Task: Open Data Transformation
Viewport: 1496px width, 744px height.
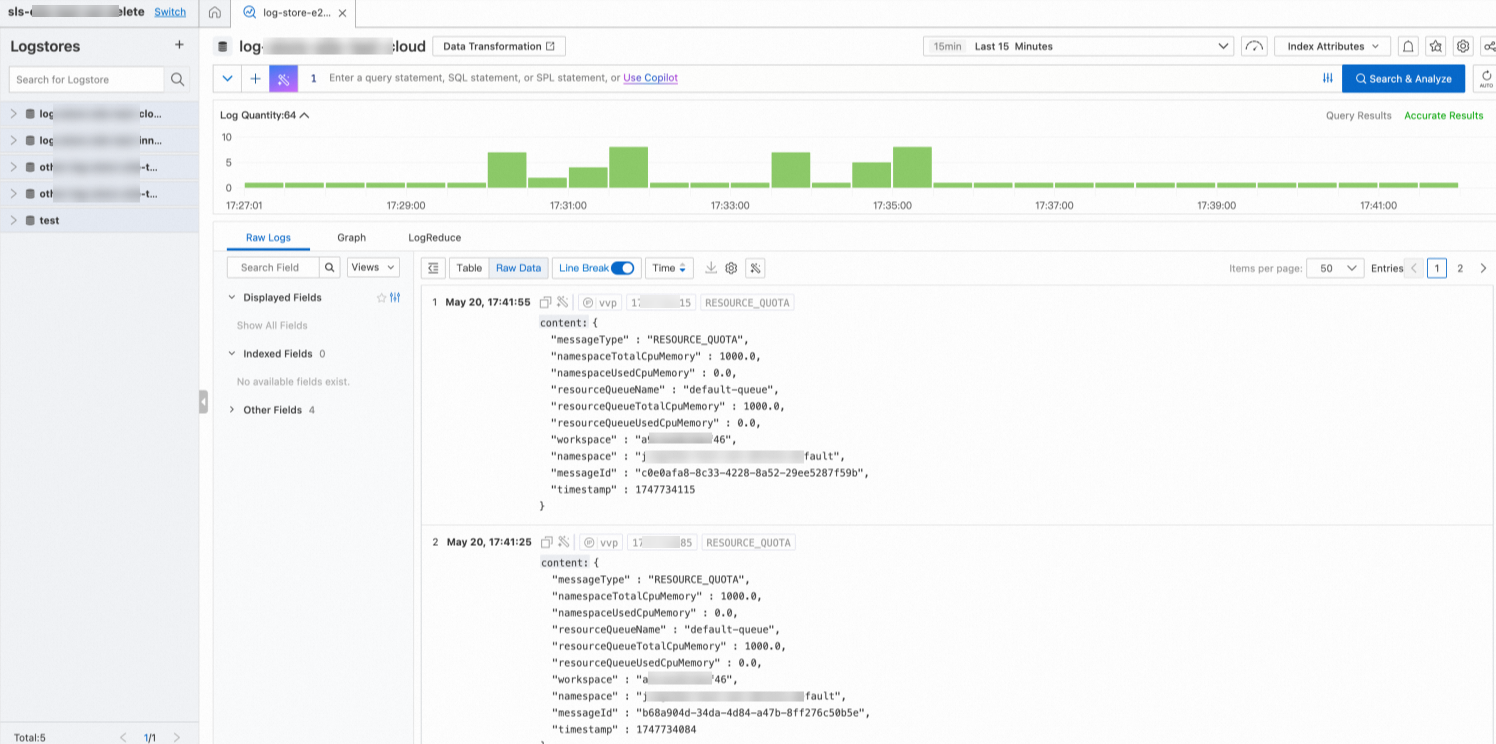Action: tap(499, 46)
